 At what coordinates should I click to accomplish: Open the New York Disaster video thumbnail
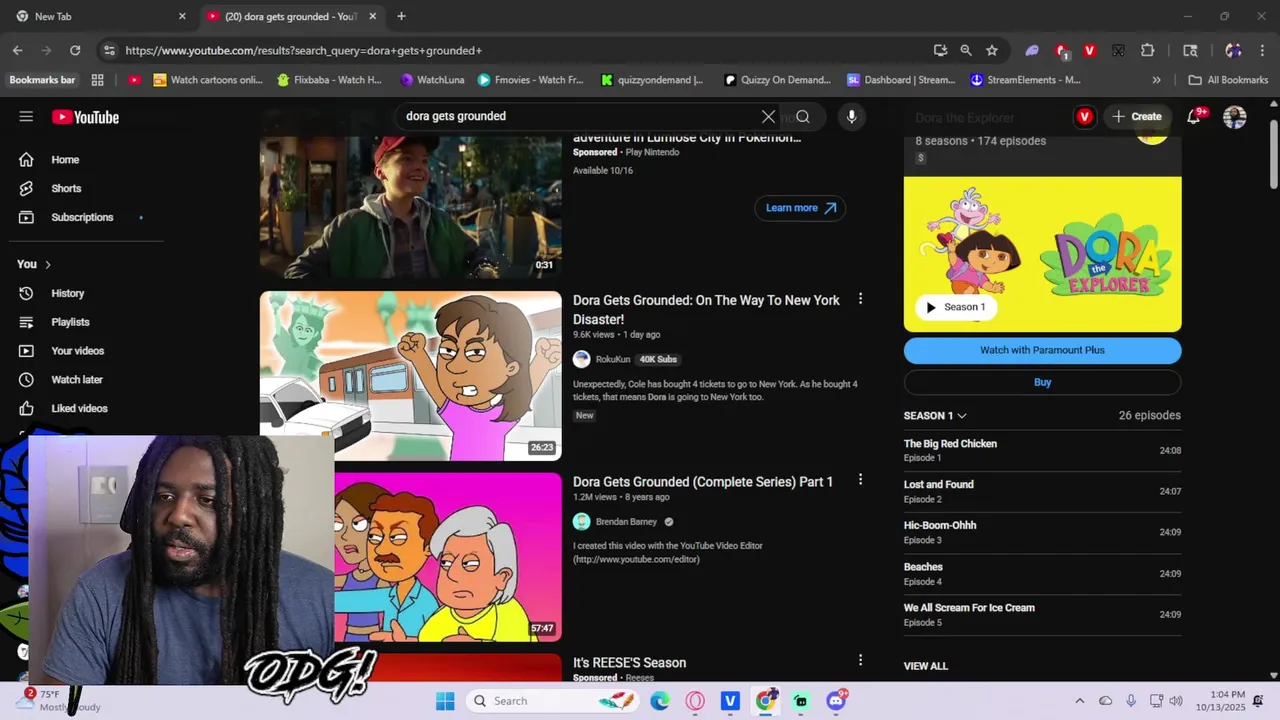[x=411, y=376]
